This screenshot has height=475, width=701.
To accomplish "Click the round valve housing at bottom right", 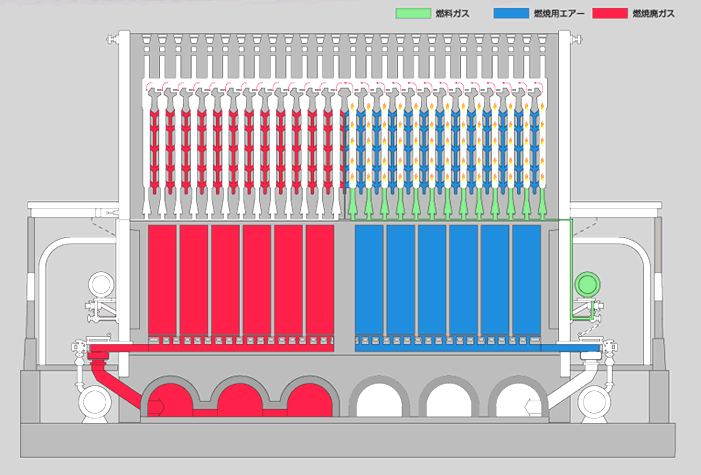I will [594, 402].
